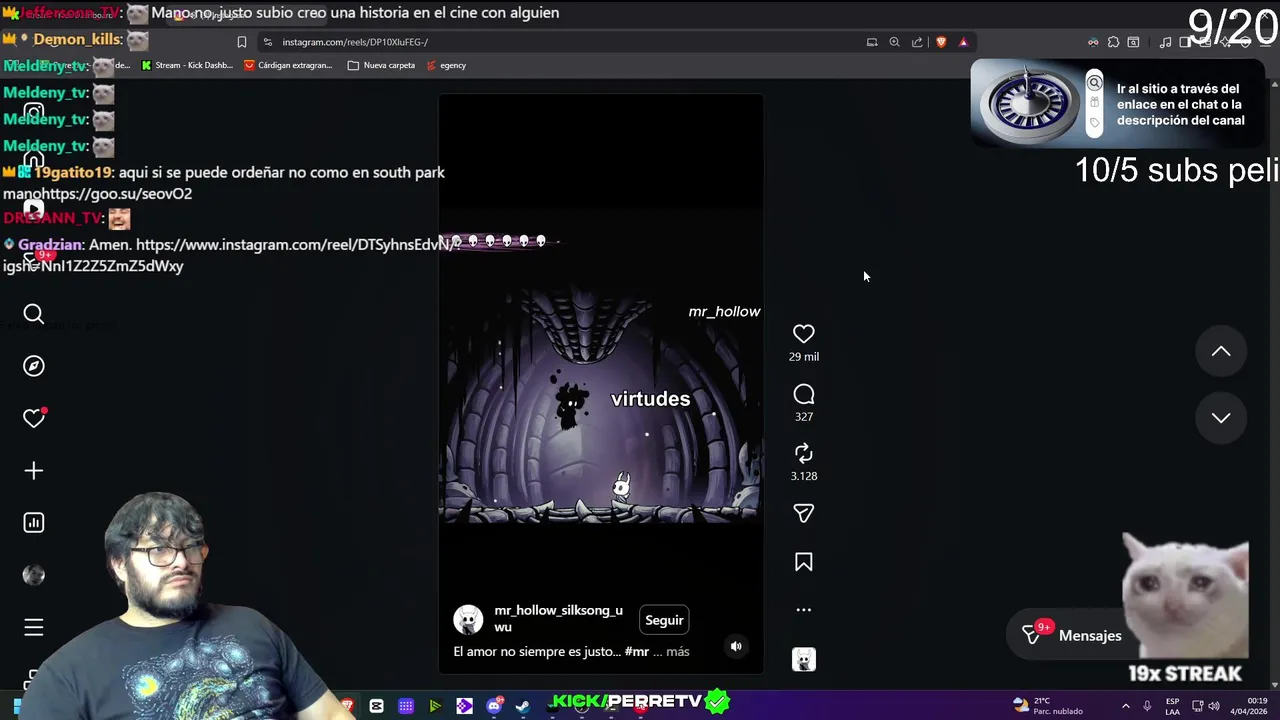Go to the previous reel with up chevron
Viewport: 1280px width, 720px height.
[1221, 351]
